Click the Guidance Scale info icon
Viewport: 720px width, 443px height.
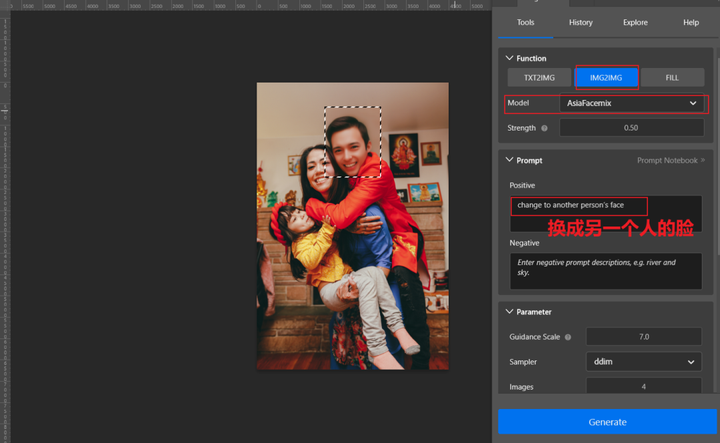point(568,337)
